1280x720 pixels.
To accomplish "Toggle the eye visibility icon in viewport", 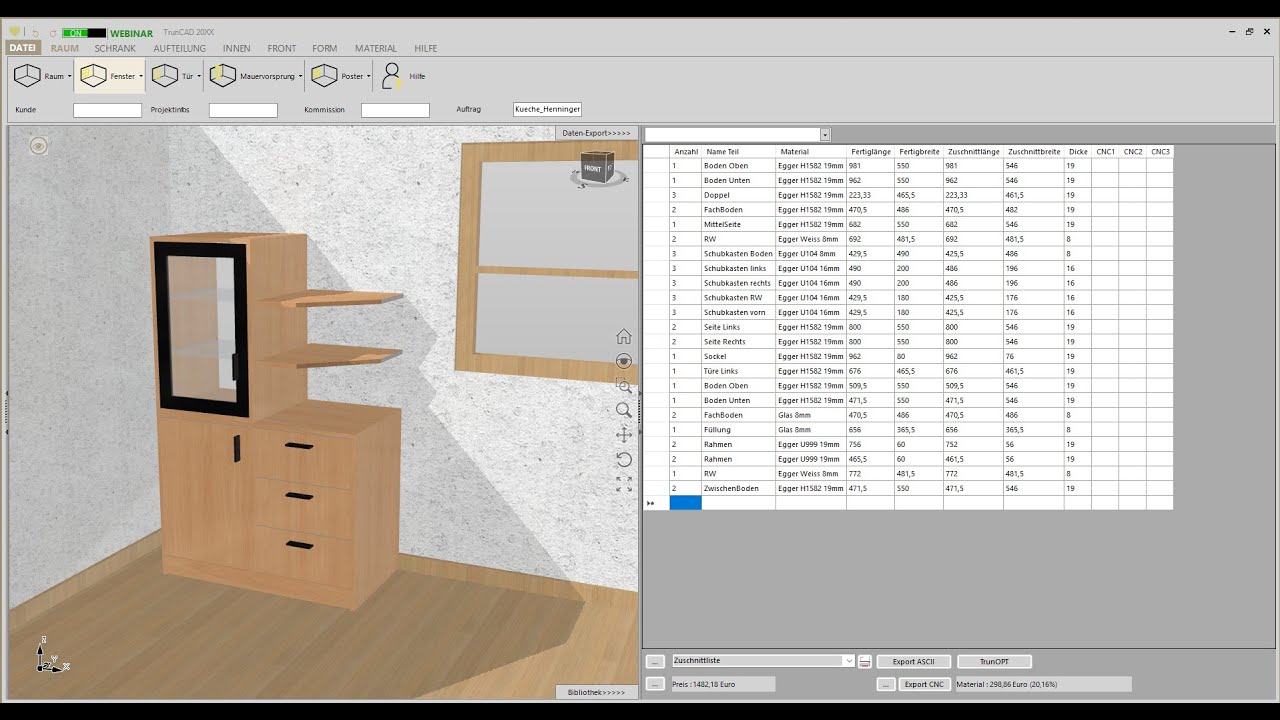I will point(38,146).
